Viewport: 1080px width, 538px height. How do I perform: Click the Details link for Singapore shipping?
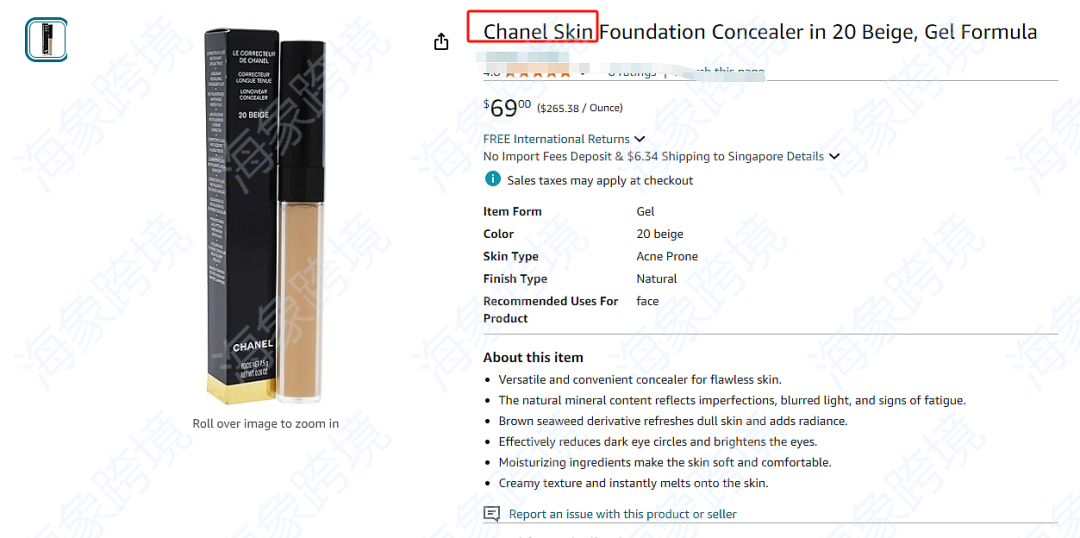[805, 156]
